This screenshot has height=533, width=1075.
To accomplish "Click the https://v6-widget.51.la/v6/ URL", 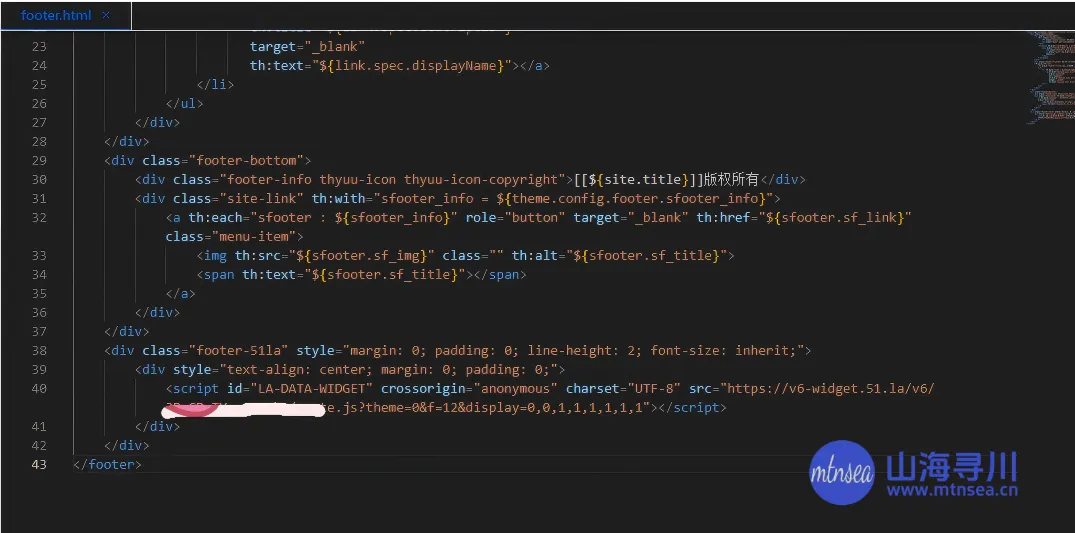I will tap(830, 389).
